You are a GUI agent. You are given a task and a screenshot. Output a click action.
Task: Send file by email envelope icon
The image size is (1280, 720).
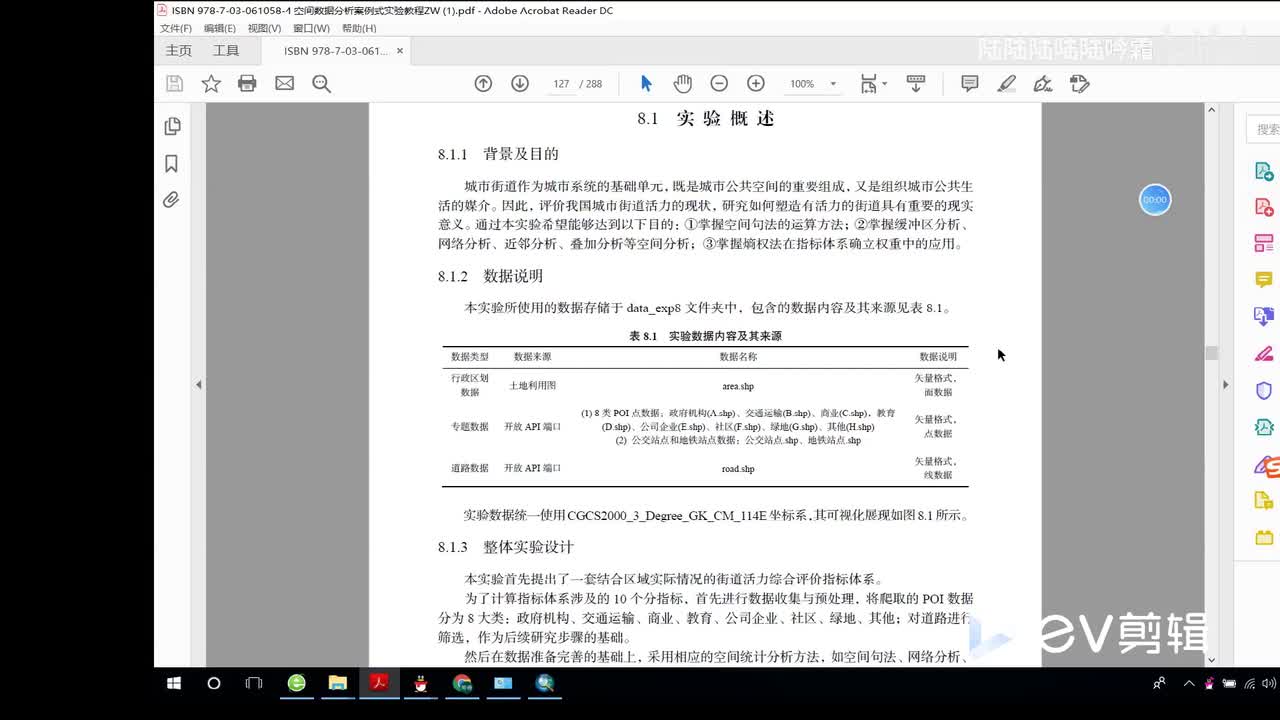click(x=285, y=84)
